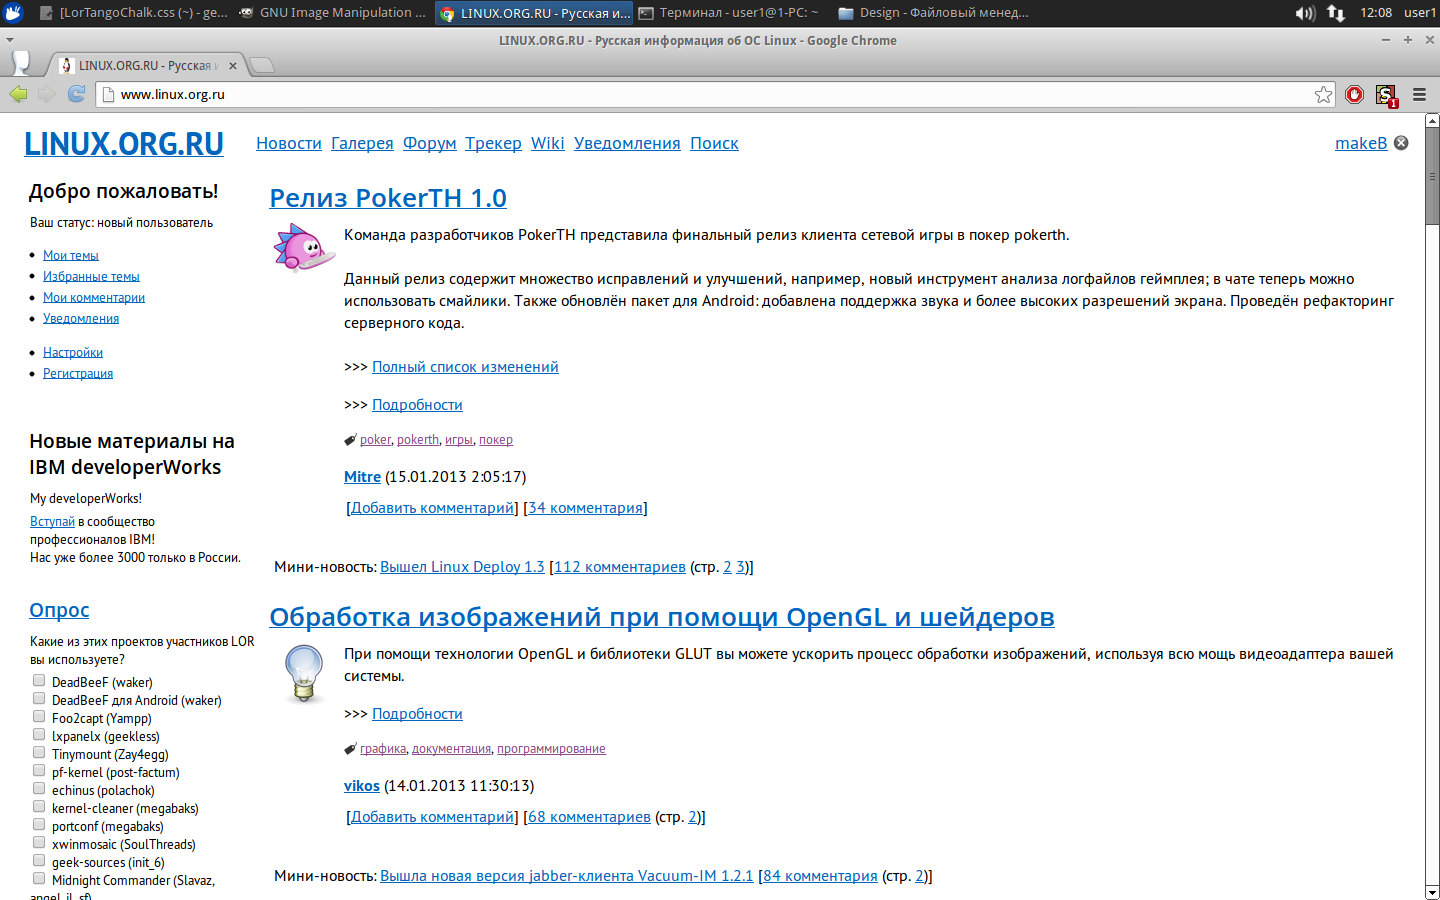Viewport: 1440px width, 900px height.
Task: Check pf-kernel (post-factum) poll option
Action: click(x=39, y=771)
